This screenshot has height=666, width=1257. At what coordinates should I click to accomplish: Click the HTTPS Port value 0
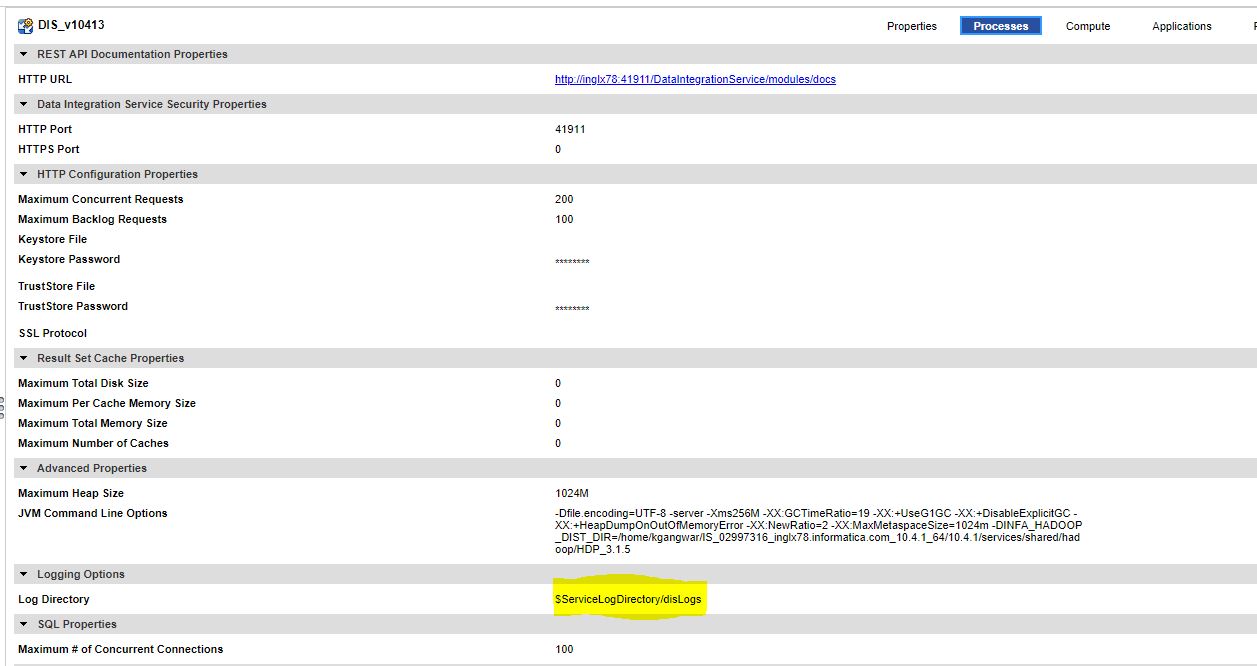[x=558, y=149]
